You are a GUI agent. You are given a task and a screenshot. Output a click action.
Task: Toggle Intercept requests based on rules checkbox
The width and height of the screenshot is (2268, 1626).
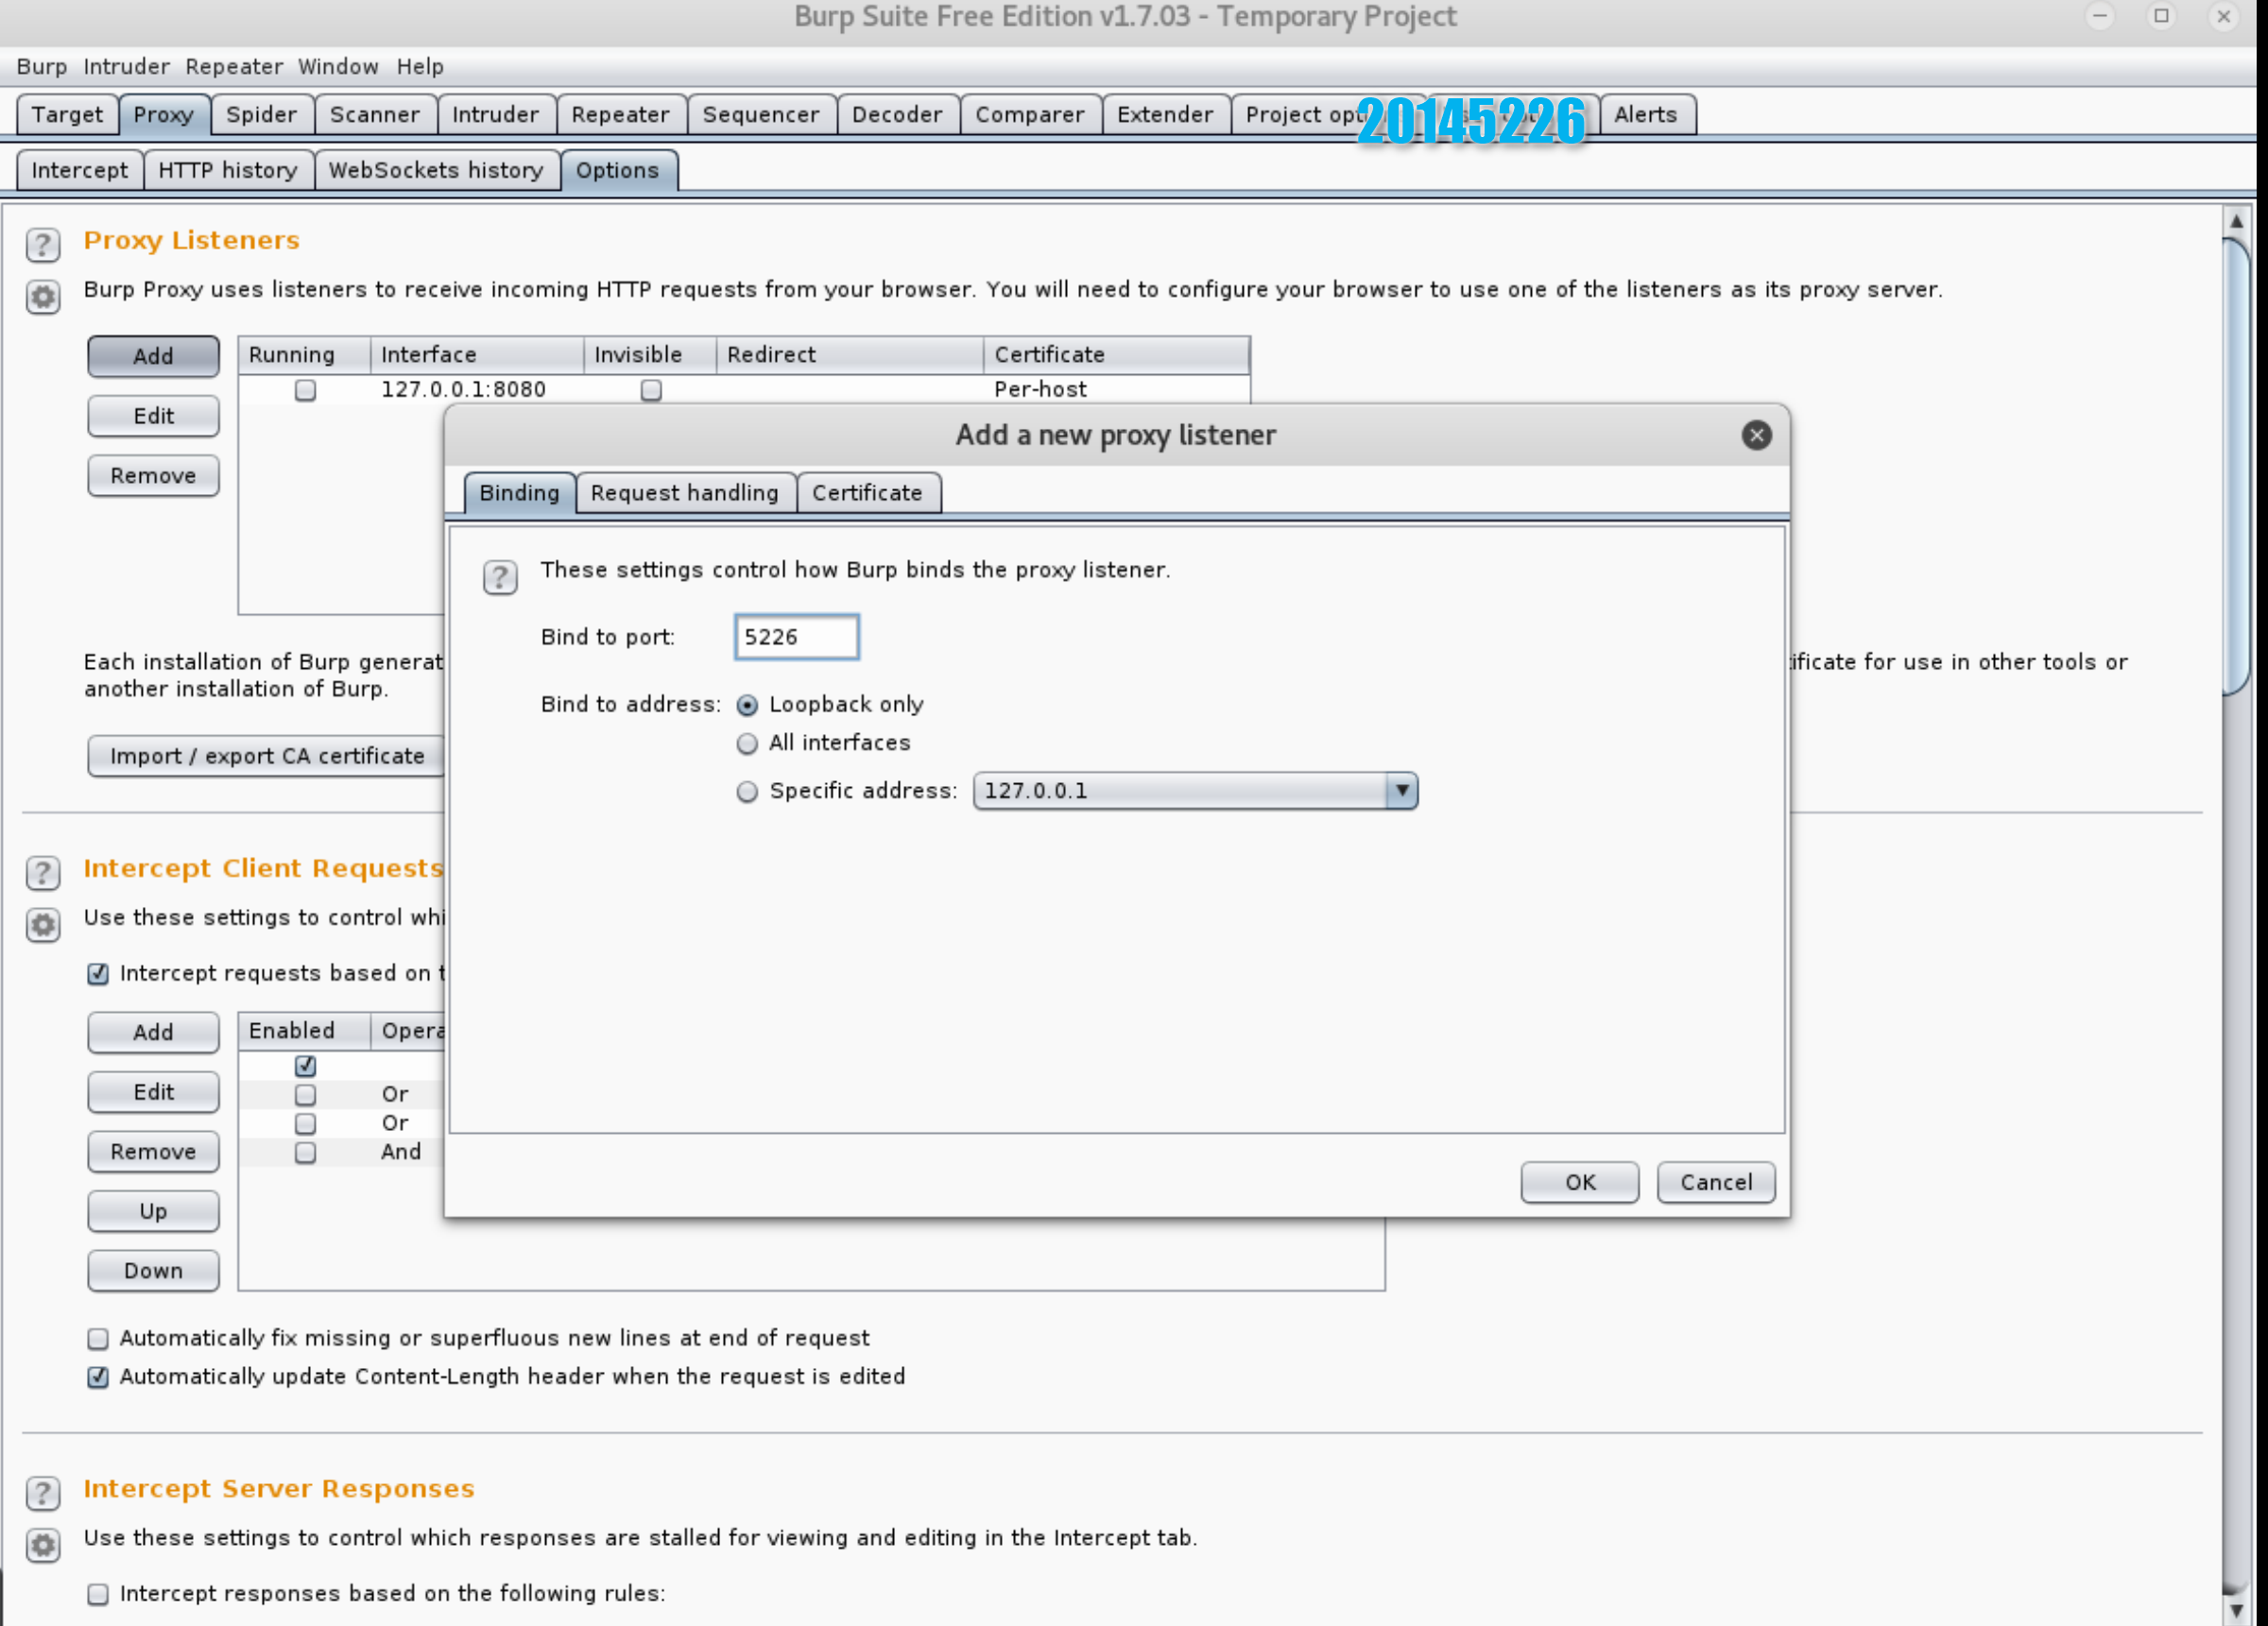(x=98, y=974)
